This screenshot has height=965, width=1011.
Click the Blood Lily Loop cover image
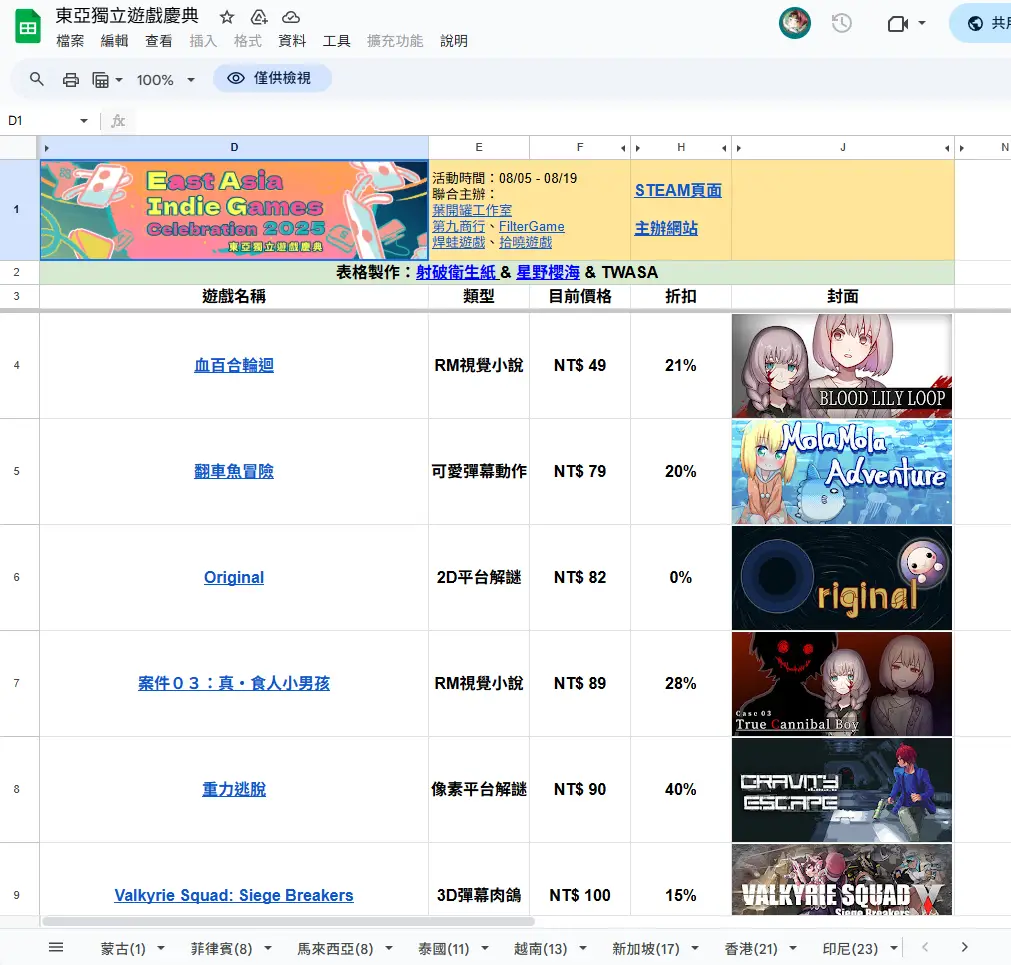tap(841, 366)
